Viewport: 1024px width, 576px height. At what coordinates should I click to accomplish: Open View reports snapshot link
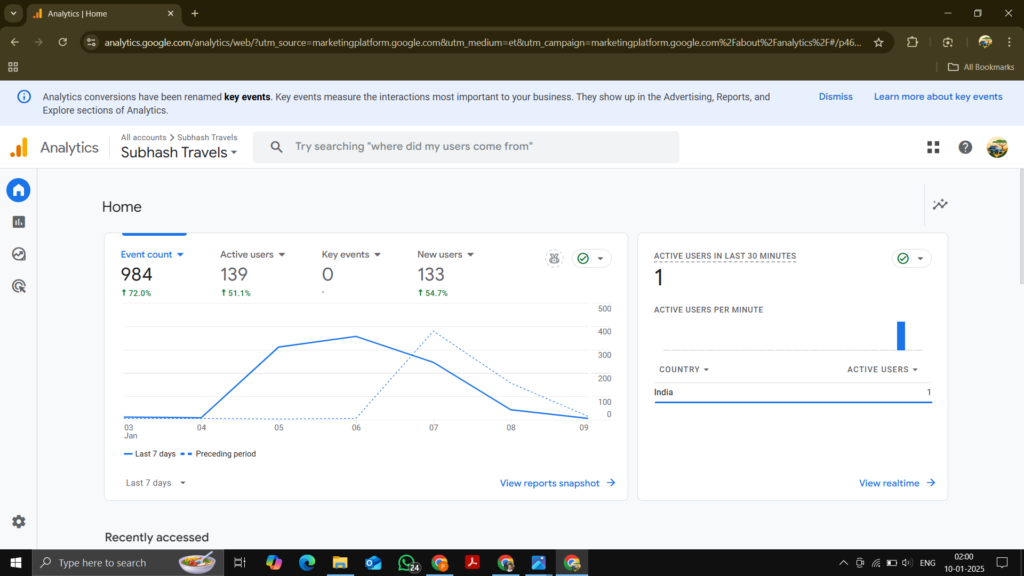[x=558, y=483]
